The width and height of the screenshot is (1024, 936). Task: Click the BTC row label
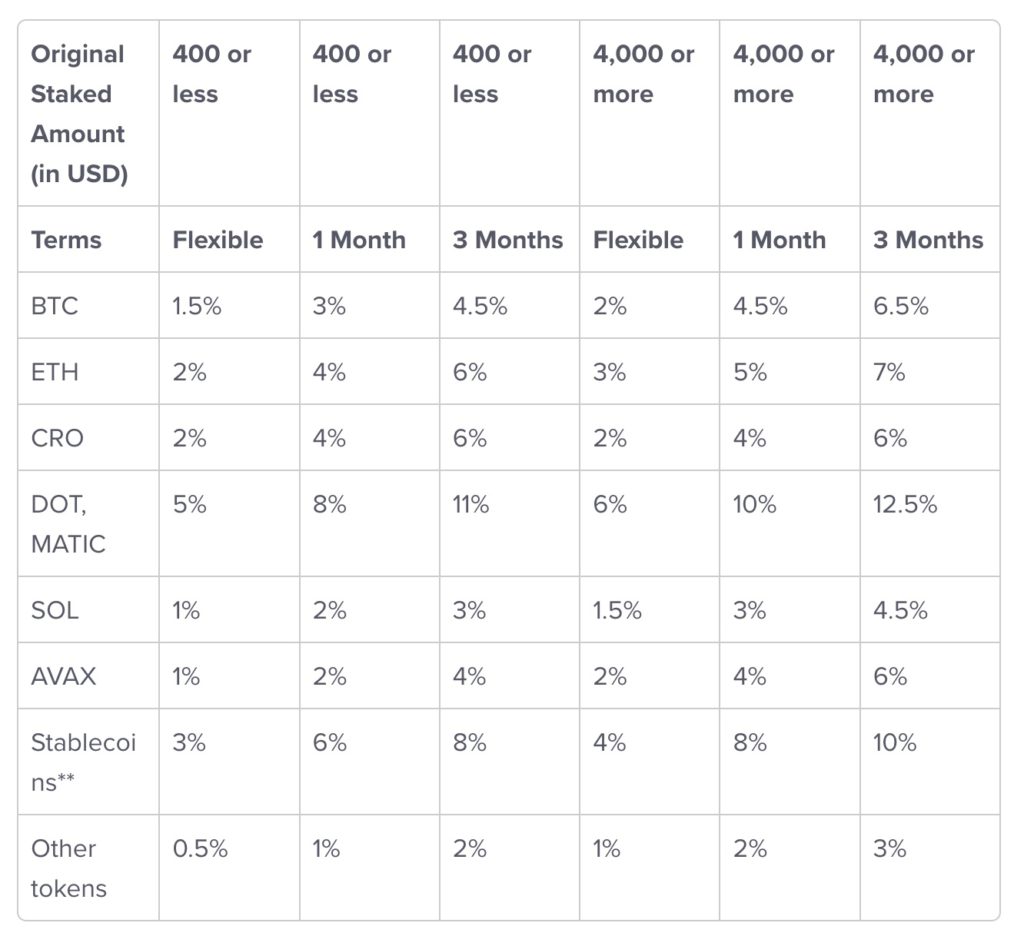click(x=55, y=306)
